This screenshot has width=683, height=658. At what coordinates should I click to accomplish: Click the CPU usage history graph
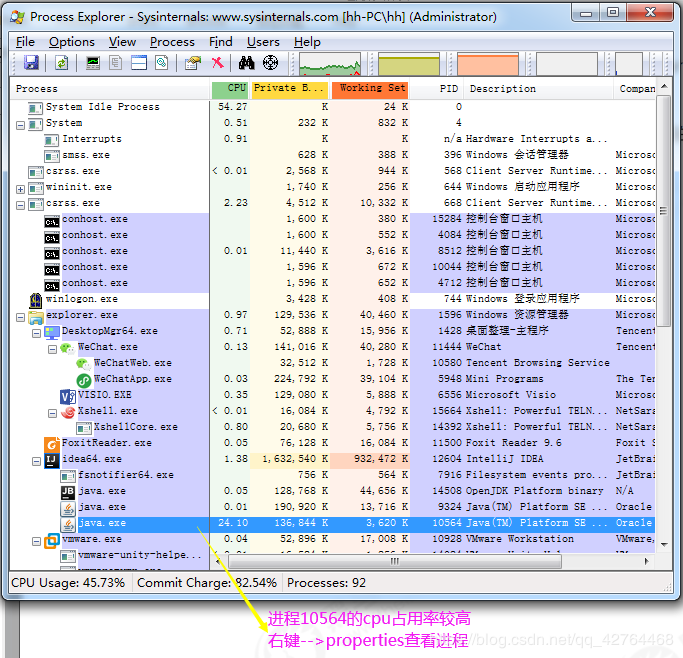point(330,64)
